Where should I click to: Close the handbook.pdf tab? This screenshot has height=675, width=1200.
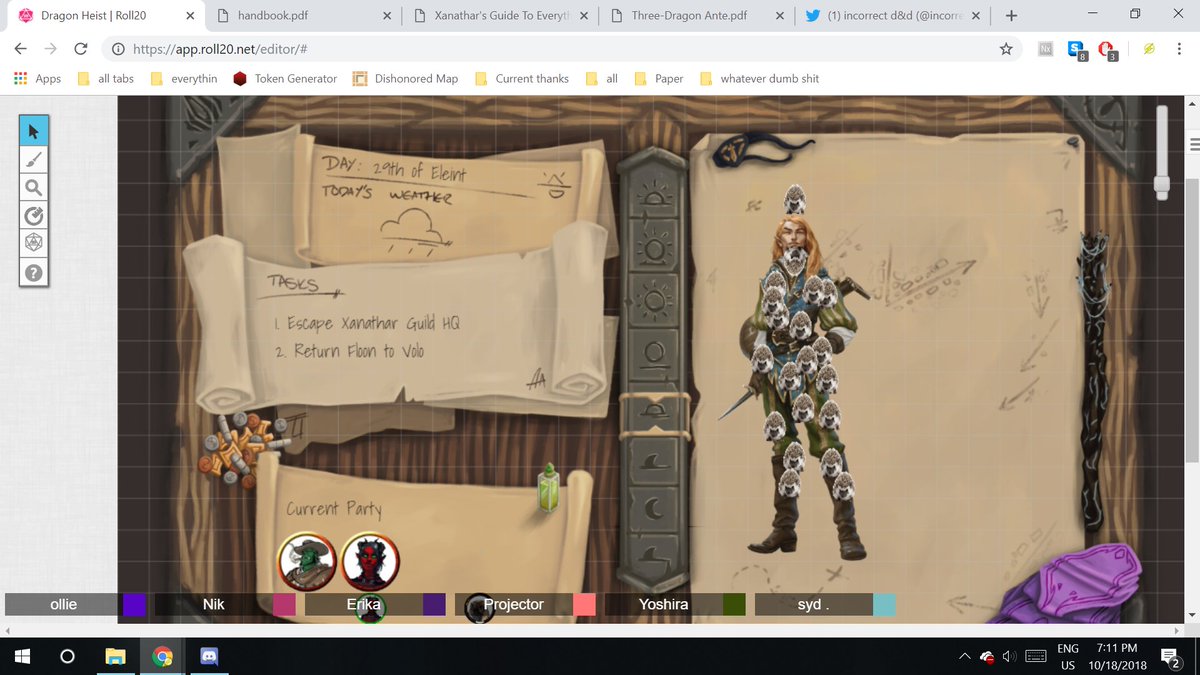point(386,16)
